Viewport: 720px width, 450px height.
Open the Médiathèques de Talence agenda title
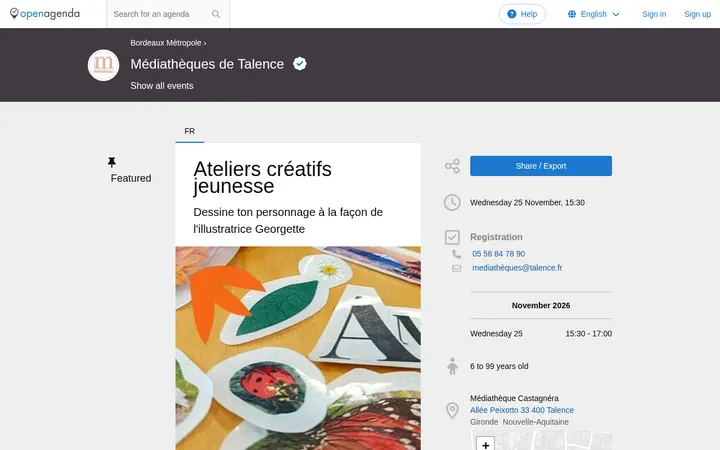pyautogui.click(x=207, y=64)
